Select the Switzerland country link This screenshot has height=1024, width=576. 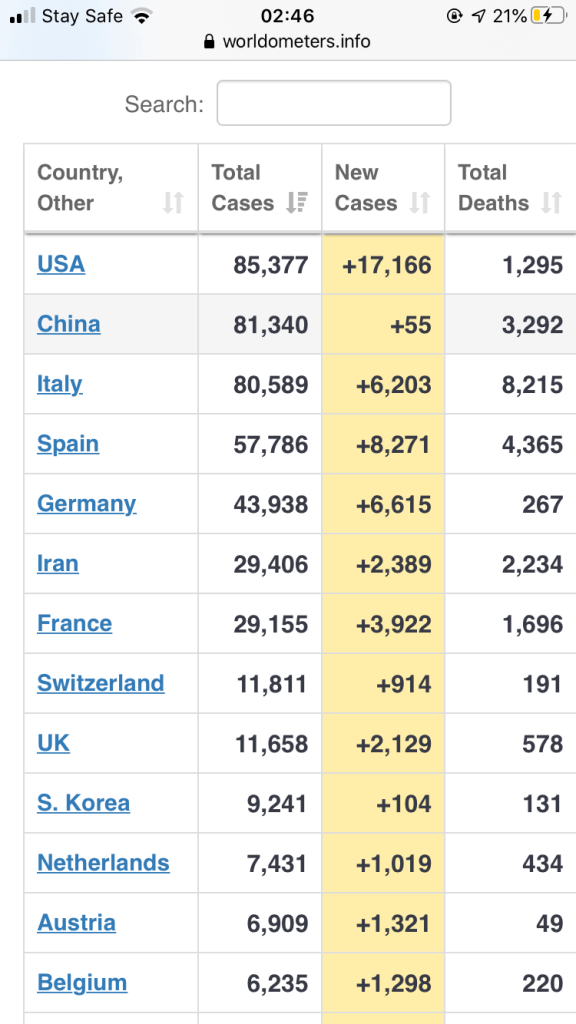[x=100, y=683]
